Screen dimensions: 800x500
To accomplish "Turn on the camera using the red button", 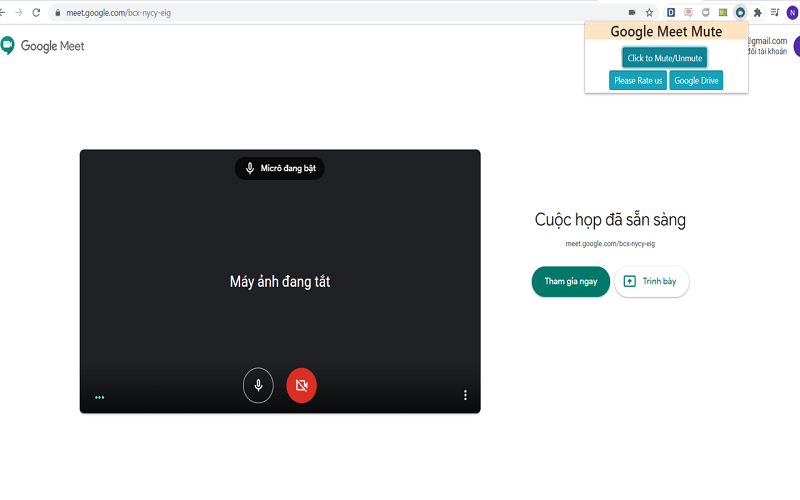I will [x=301, y=385].
